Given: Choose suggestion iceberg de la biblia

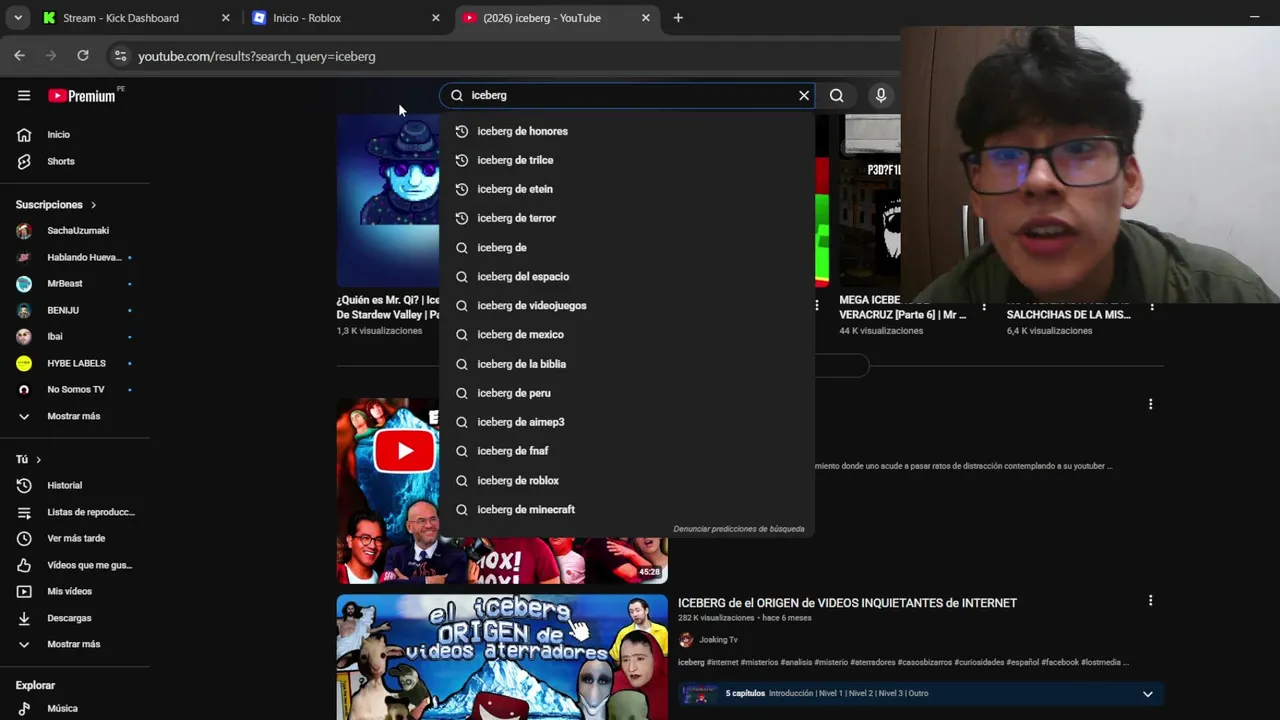Looking at the screenshot, I should 627,364.
